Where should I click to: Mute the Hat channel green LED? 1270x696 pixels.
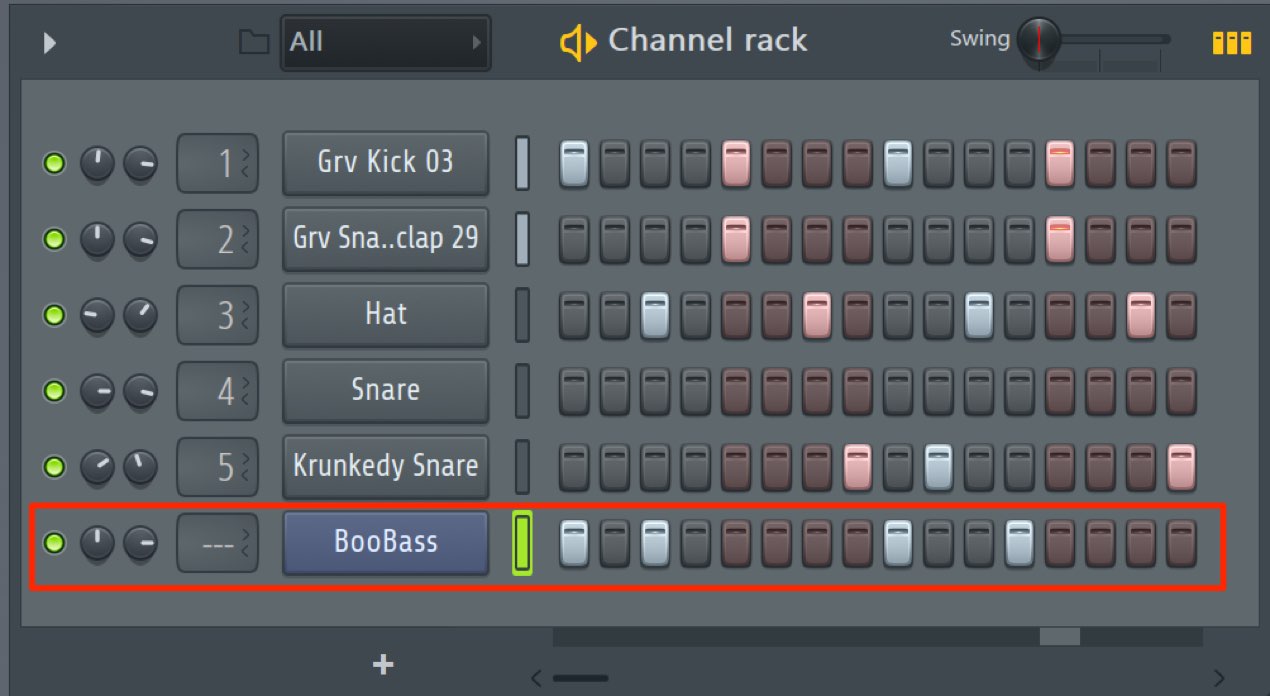click(54, 315)
